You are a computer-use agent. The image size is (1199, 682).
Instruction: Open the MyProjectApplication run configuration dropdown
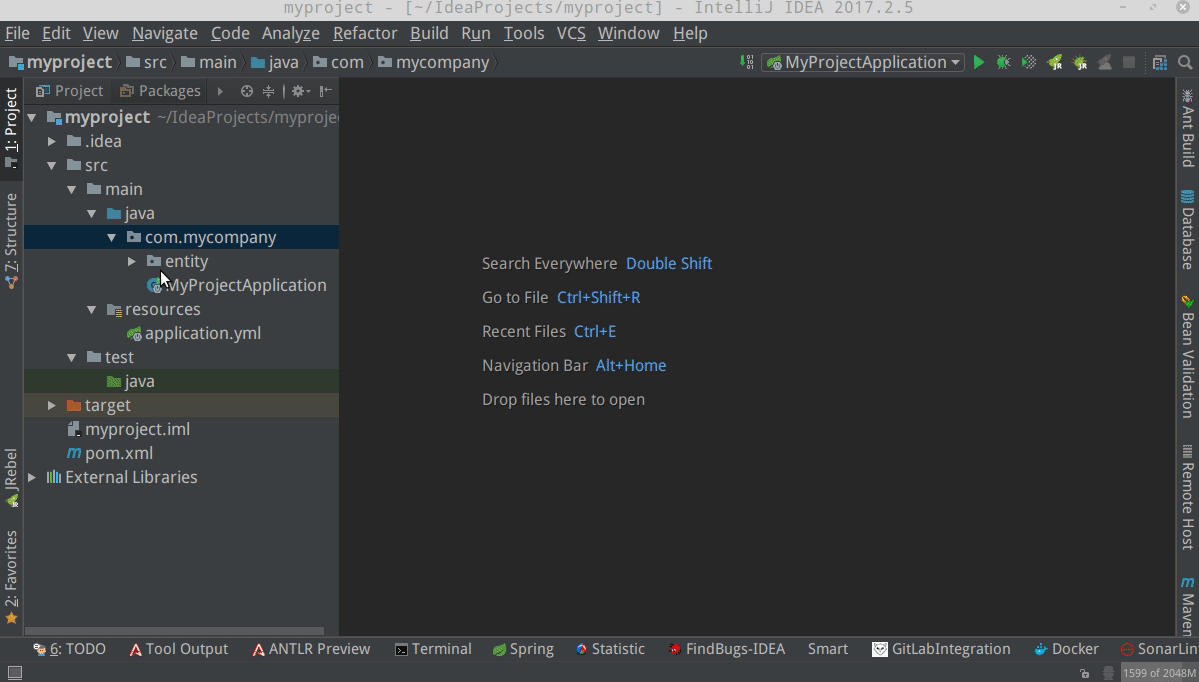pos(865,63)
